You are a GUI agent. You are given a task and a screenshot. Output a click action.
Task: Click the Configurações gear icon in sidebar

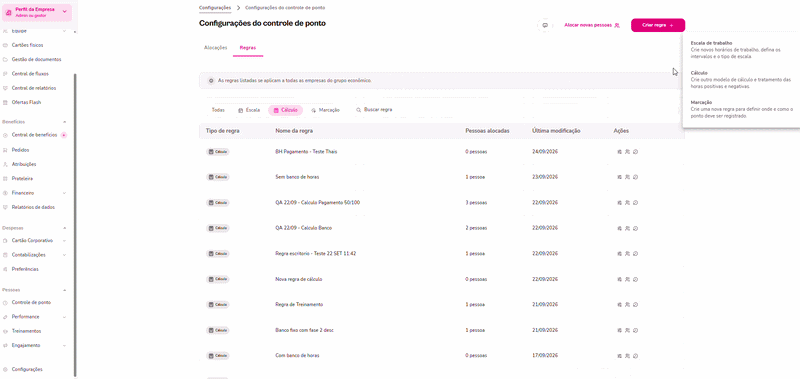5,369
